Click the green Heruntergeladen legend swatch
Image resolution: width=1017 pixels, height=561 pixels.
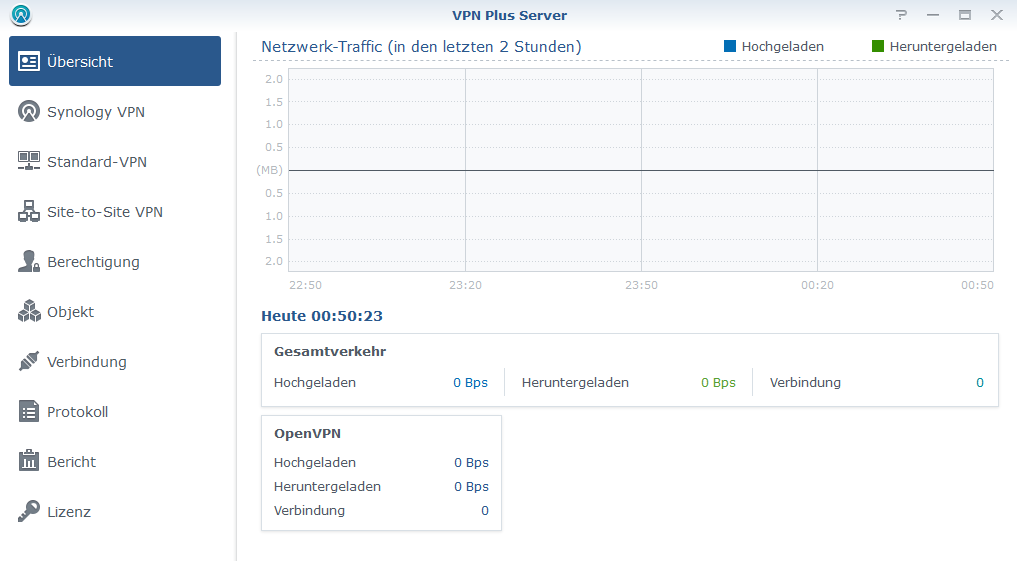point(878,46)
